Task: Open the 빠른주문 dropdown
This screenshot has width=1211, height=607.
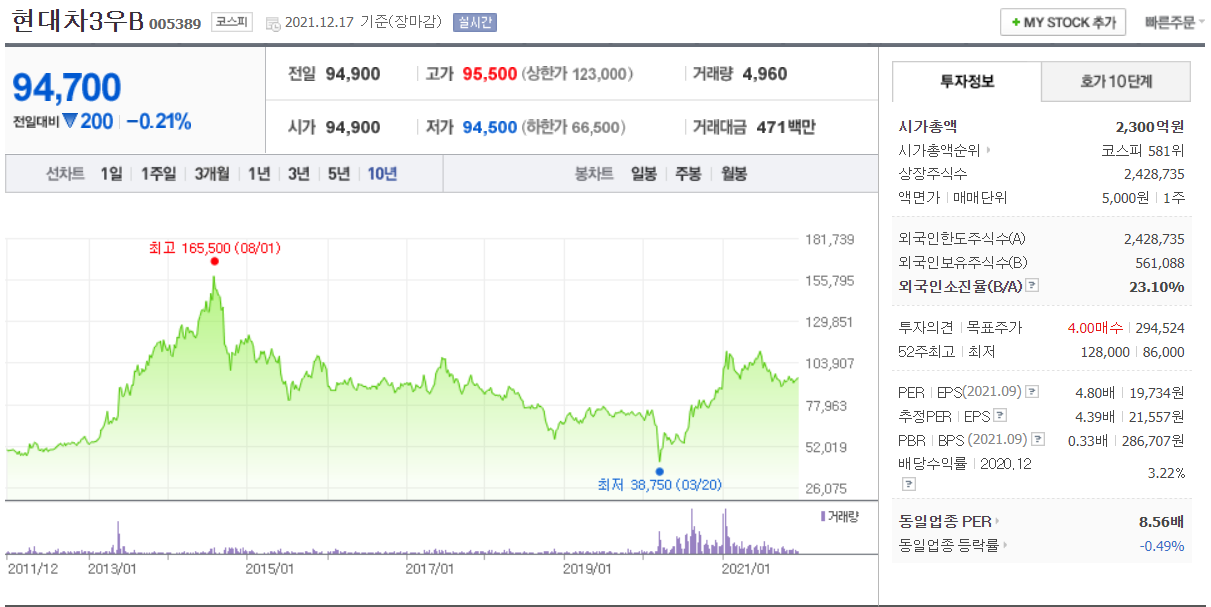Action: coord(1174,22)
